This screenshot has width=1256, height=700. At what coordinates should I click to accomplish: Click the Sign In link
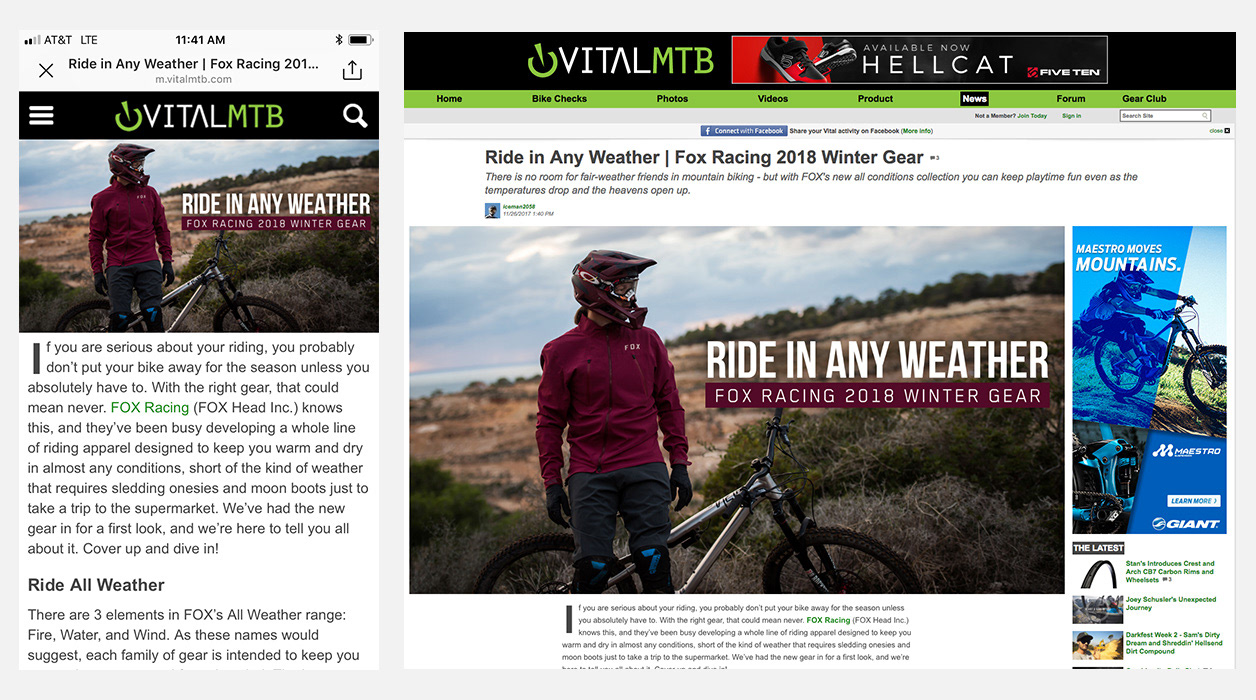(1071, 116)
